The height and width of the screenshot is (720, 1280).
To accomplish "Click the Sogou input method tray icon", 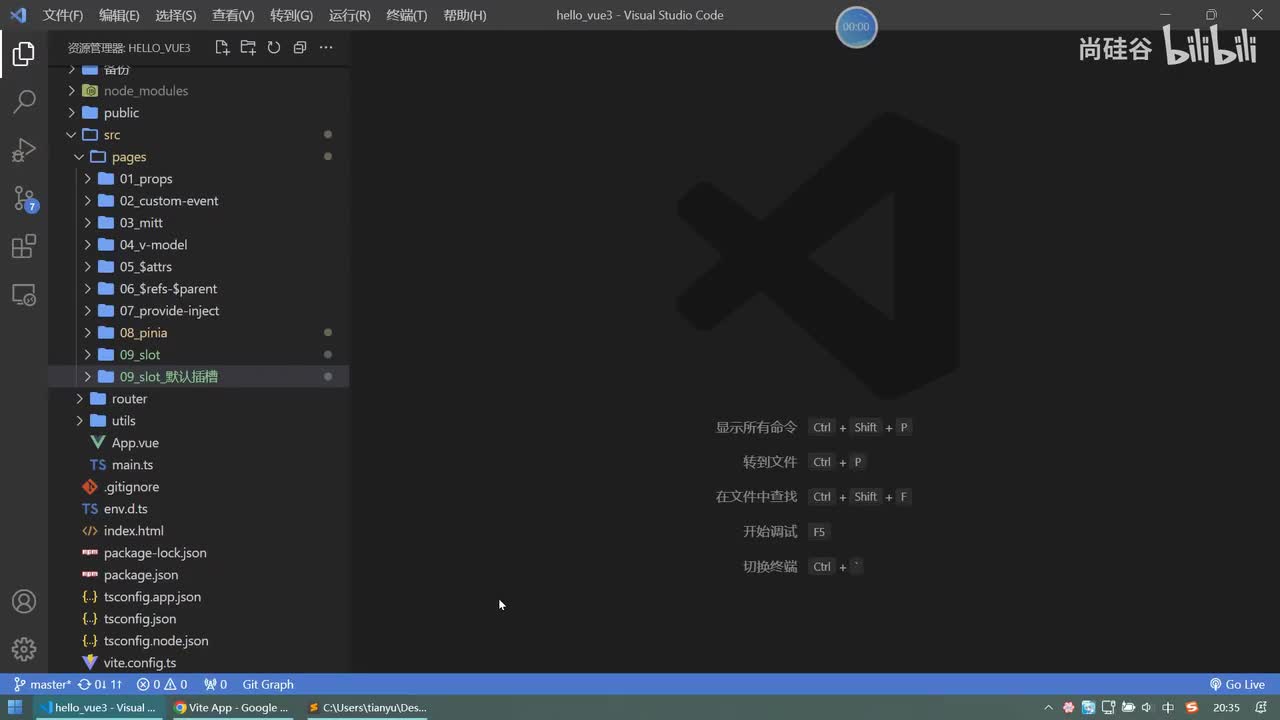I will coord(1191,707).
